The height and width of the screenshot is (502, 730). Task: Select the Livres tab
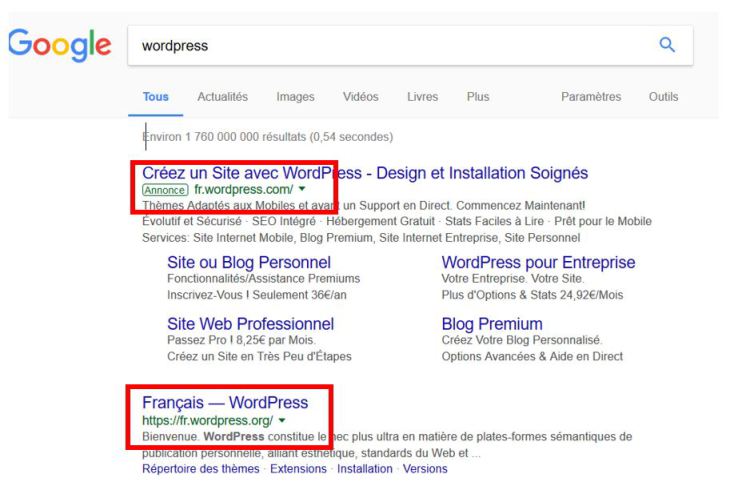coord(422,97)
